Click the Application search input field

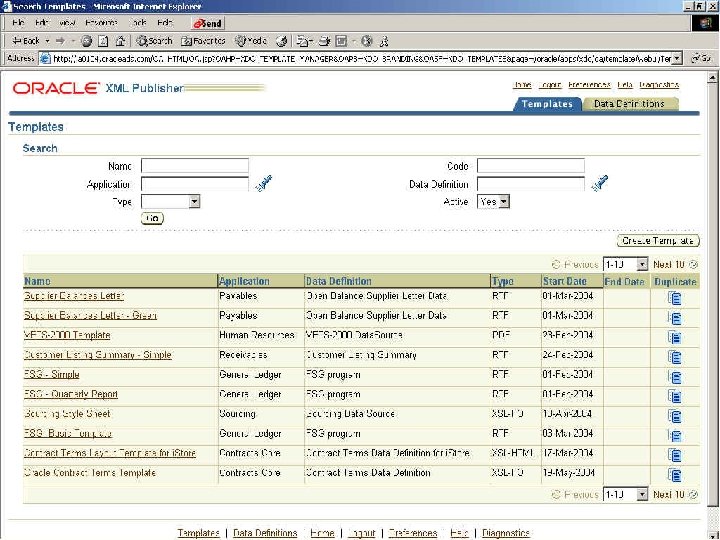click(x=195, y=184)
